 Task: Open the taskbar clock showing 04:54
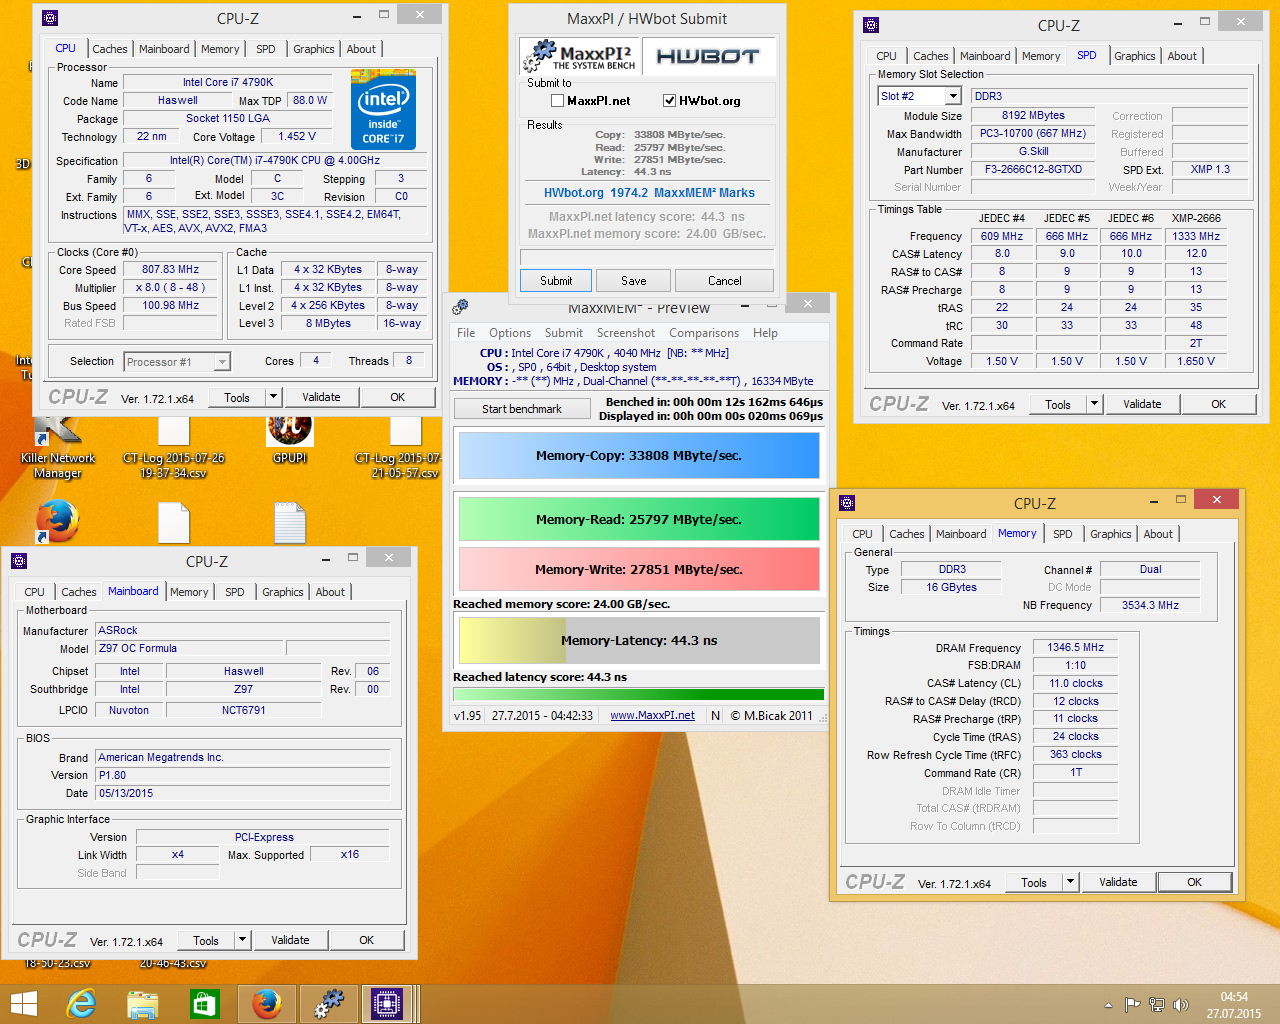(x=1234, y=1004)
